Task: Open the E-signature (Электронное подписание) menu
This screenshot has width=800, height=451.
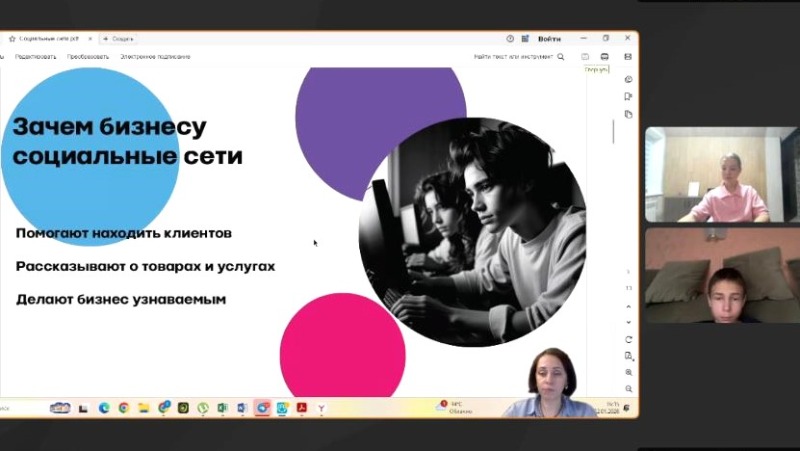Action: click(x=155, y=57)
